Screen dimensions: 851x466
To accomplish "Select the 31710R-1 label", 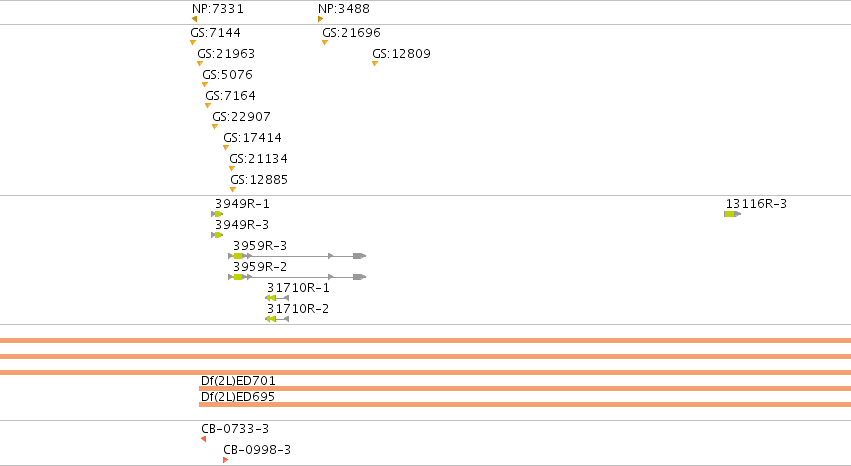I will 298,288.
